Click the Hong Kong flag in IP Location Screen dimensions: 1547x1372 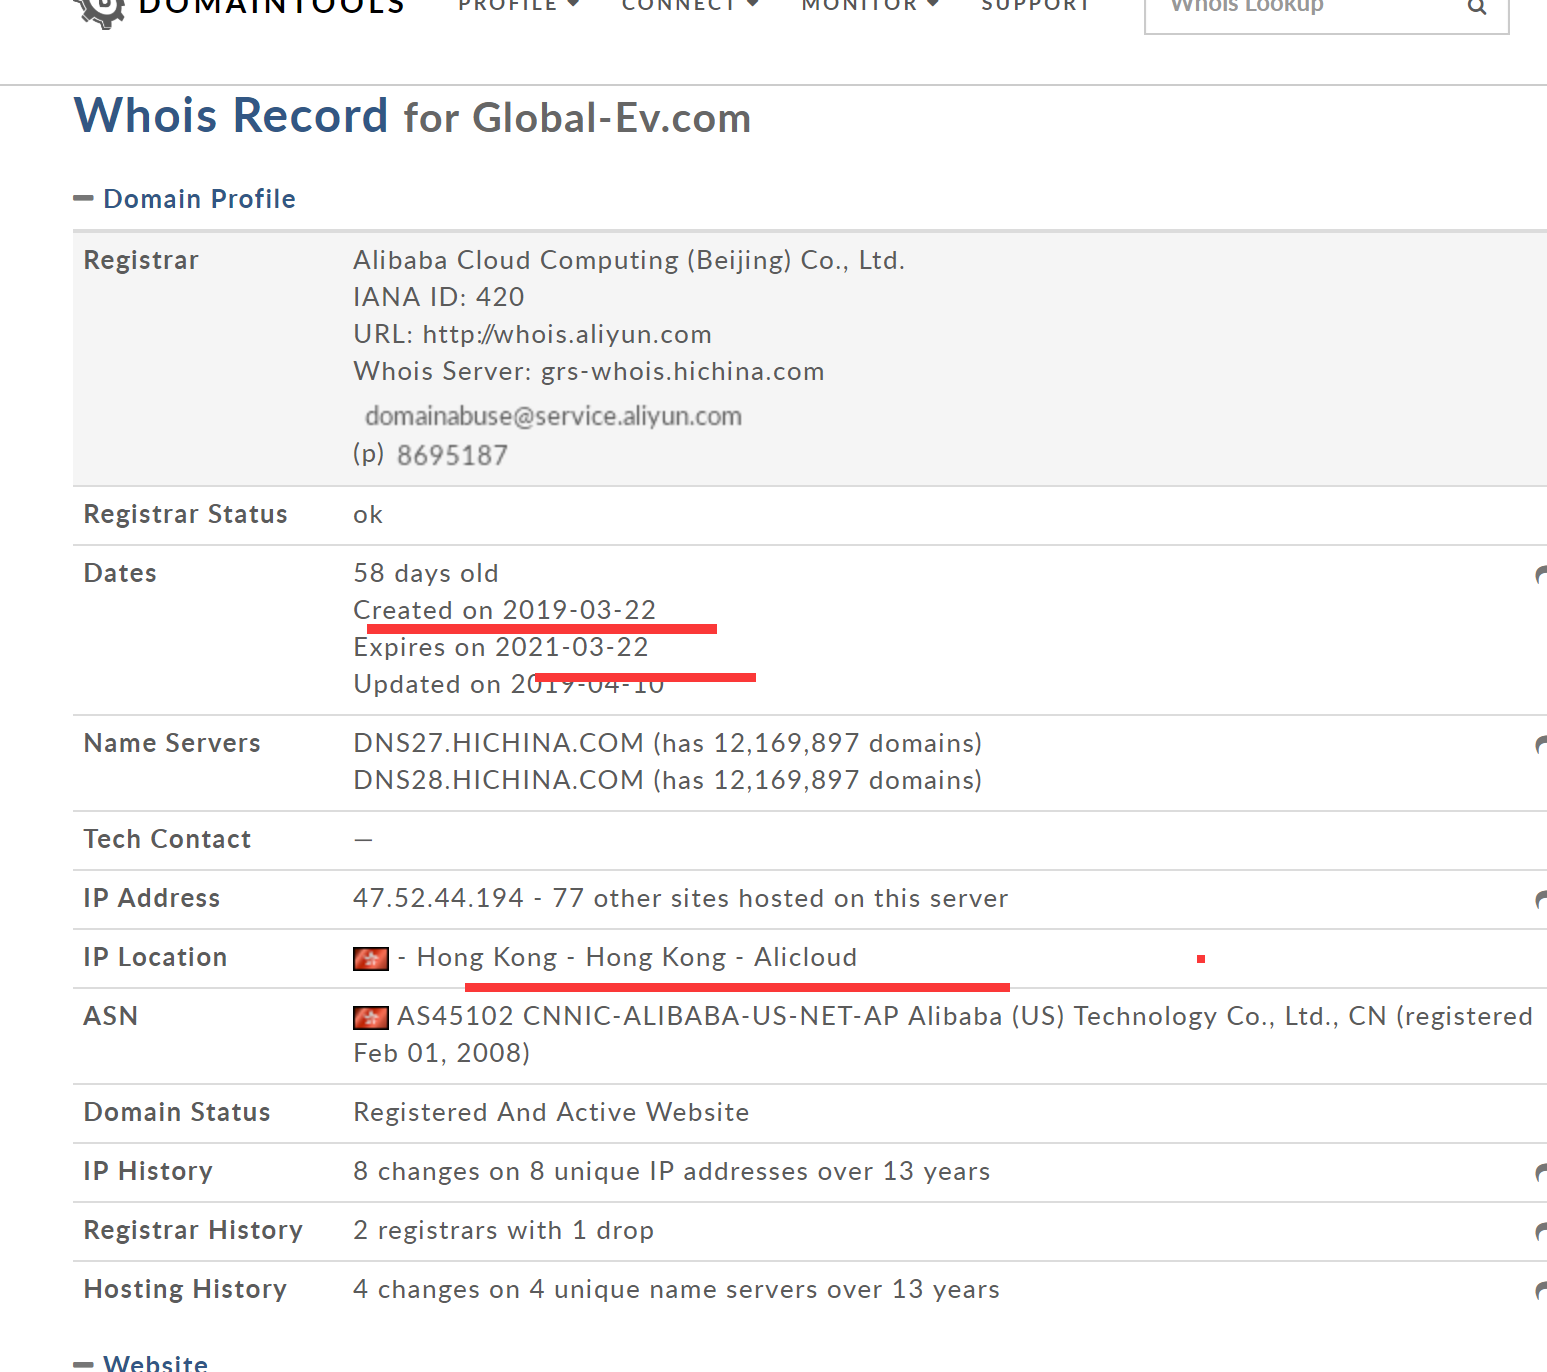371,959
